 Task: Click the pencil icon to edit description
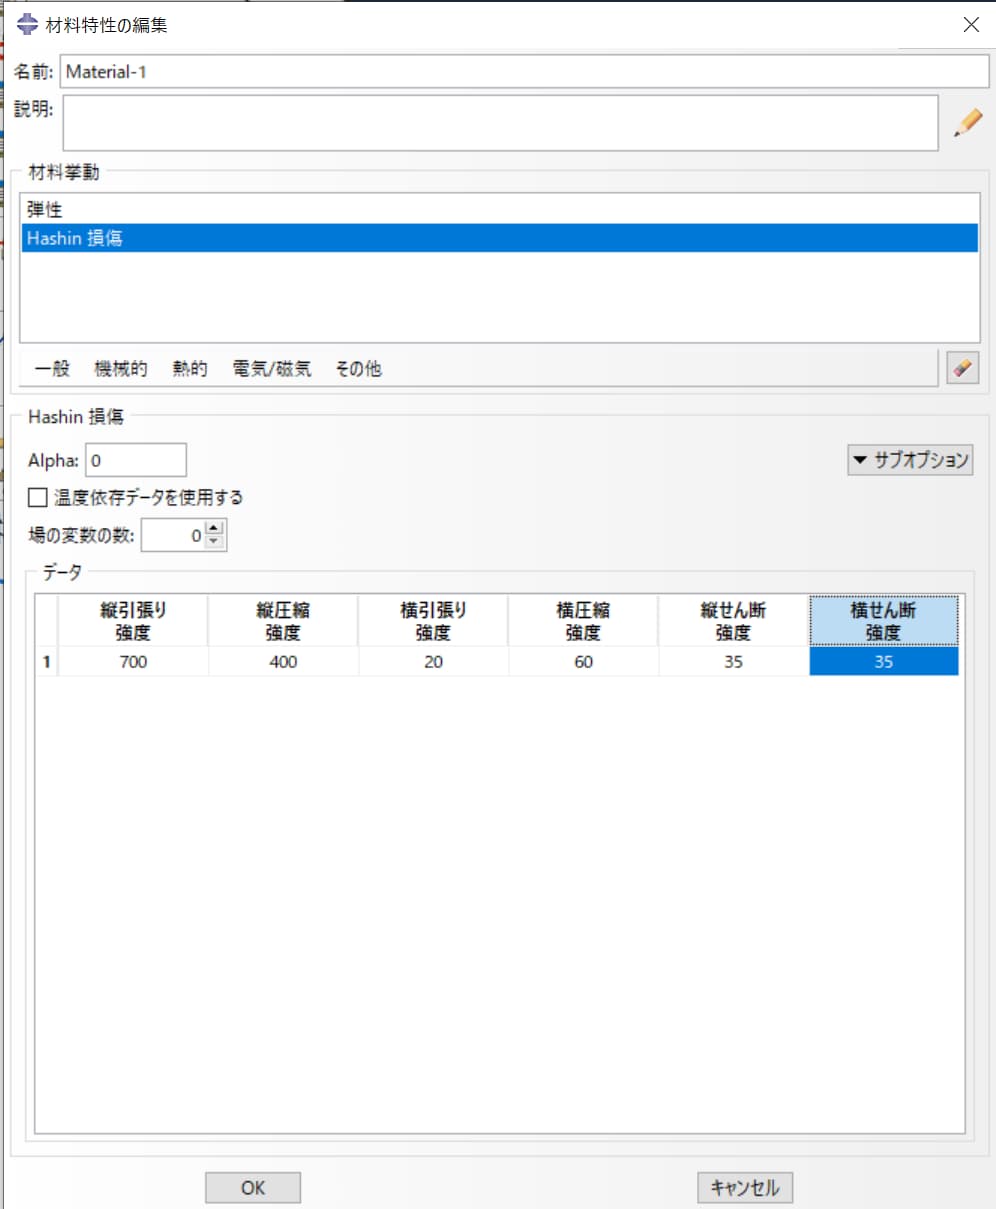coord(967,121)
